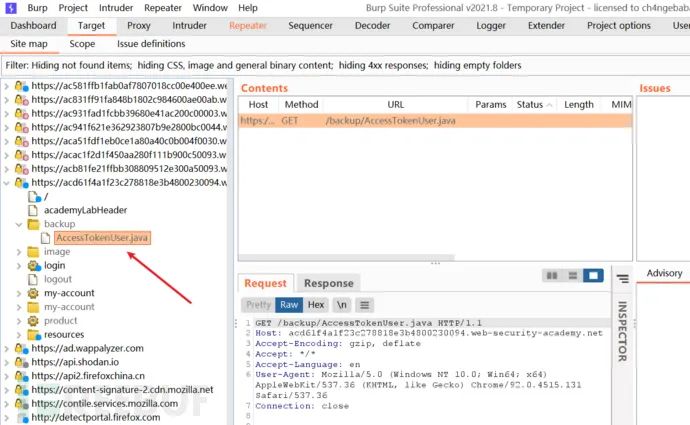
Task: Switch to the Proxy tab
Action: [x=139, y=26]
